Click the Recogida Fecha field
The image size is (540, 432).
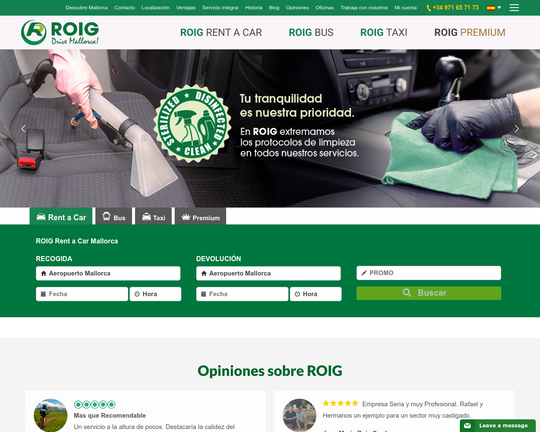pos(82,294)
